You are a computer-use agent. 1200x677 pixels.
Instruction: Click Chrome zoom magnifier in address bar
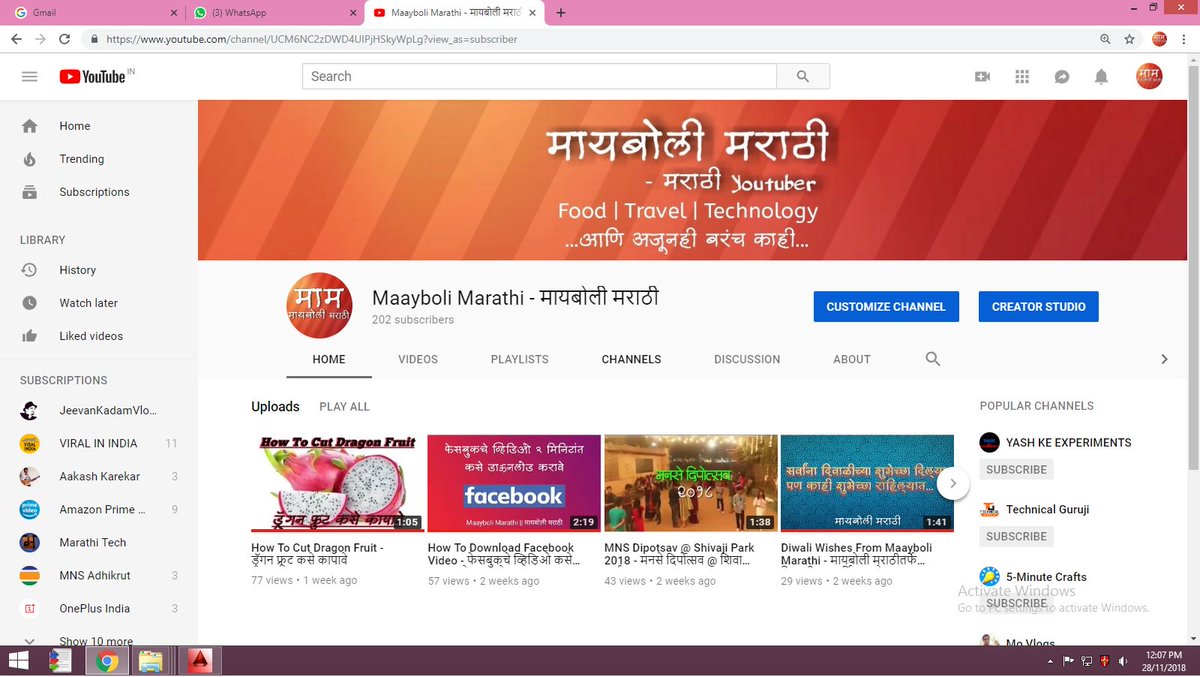click(x=1105, y=39)
